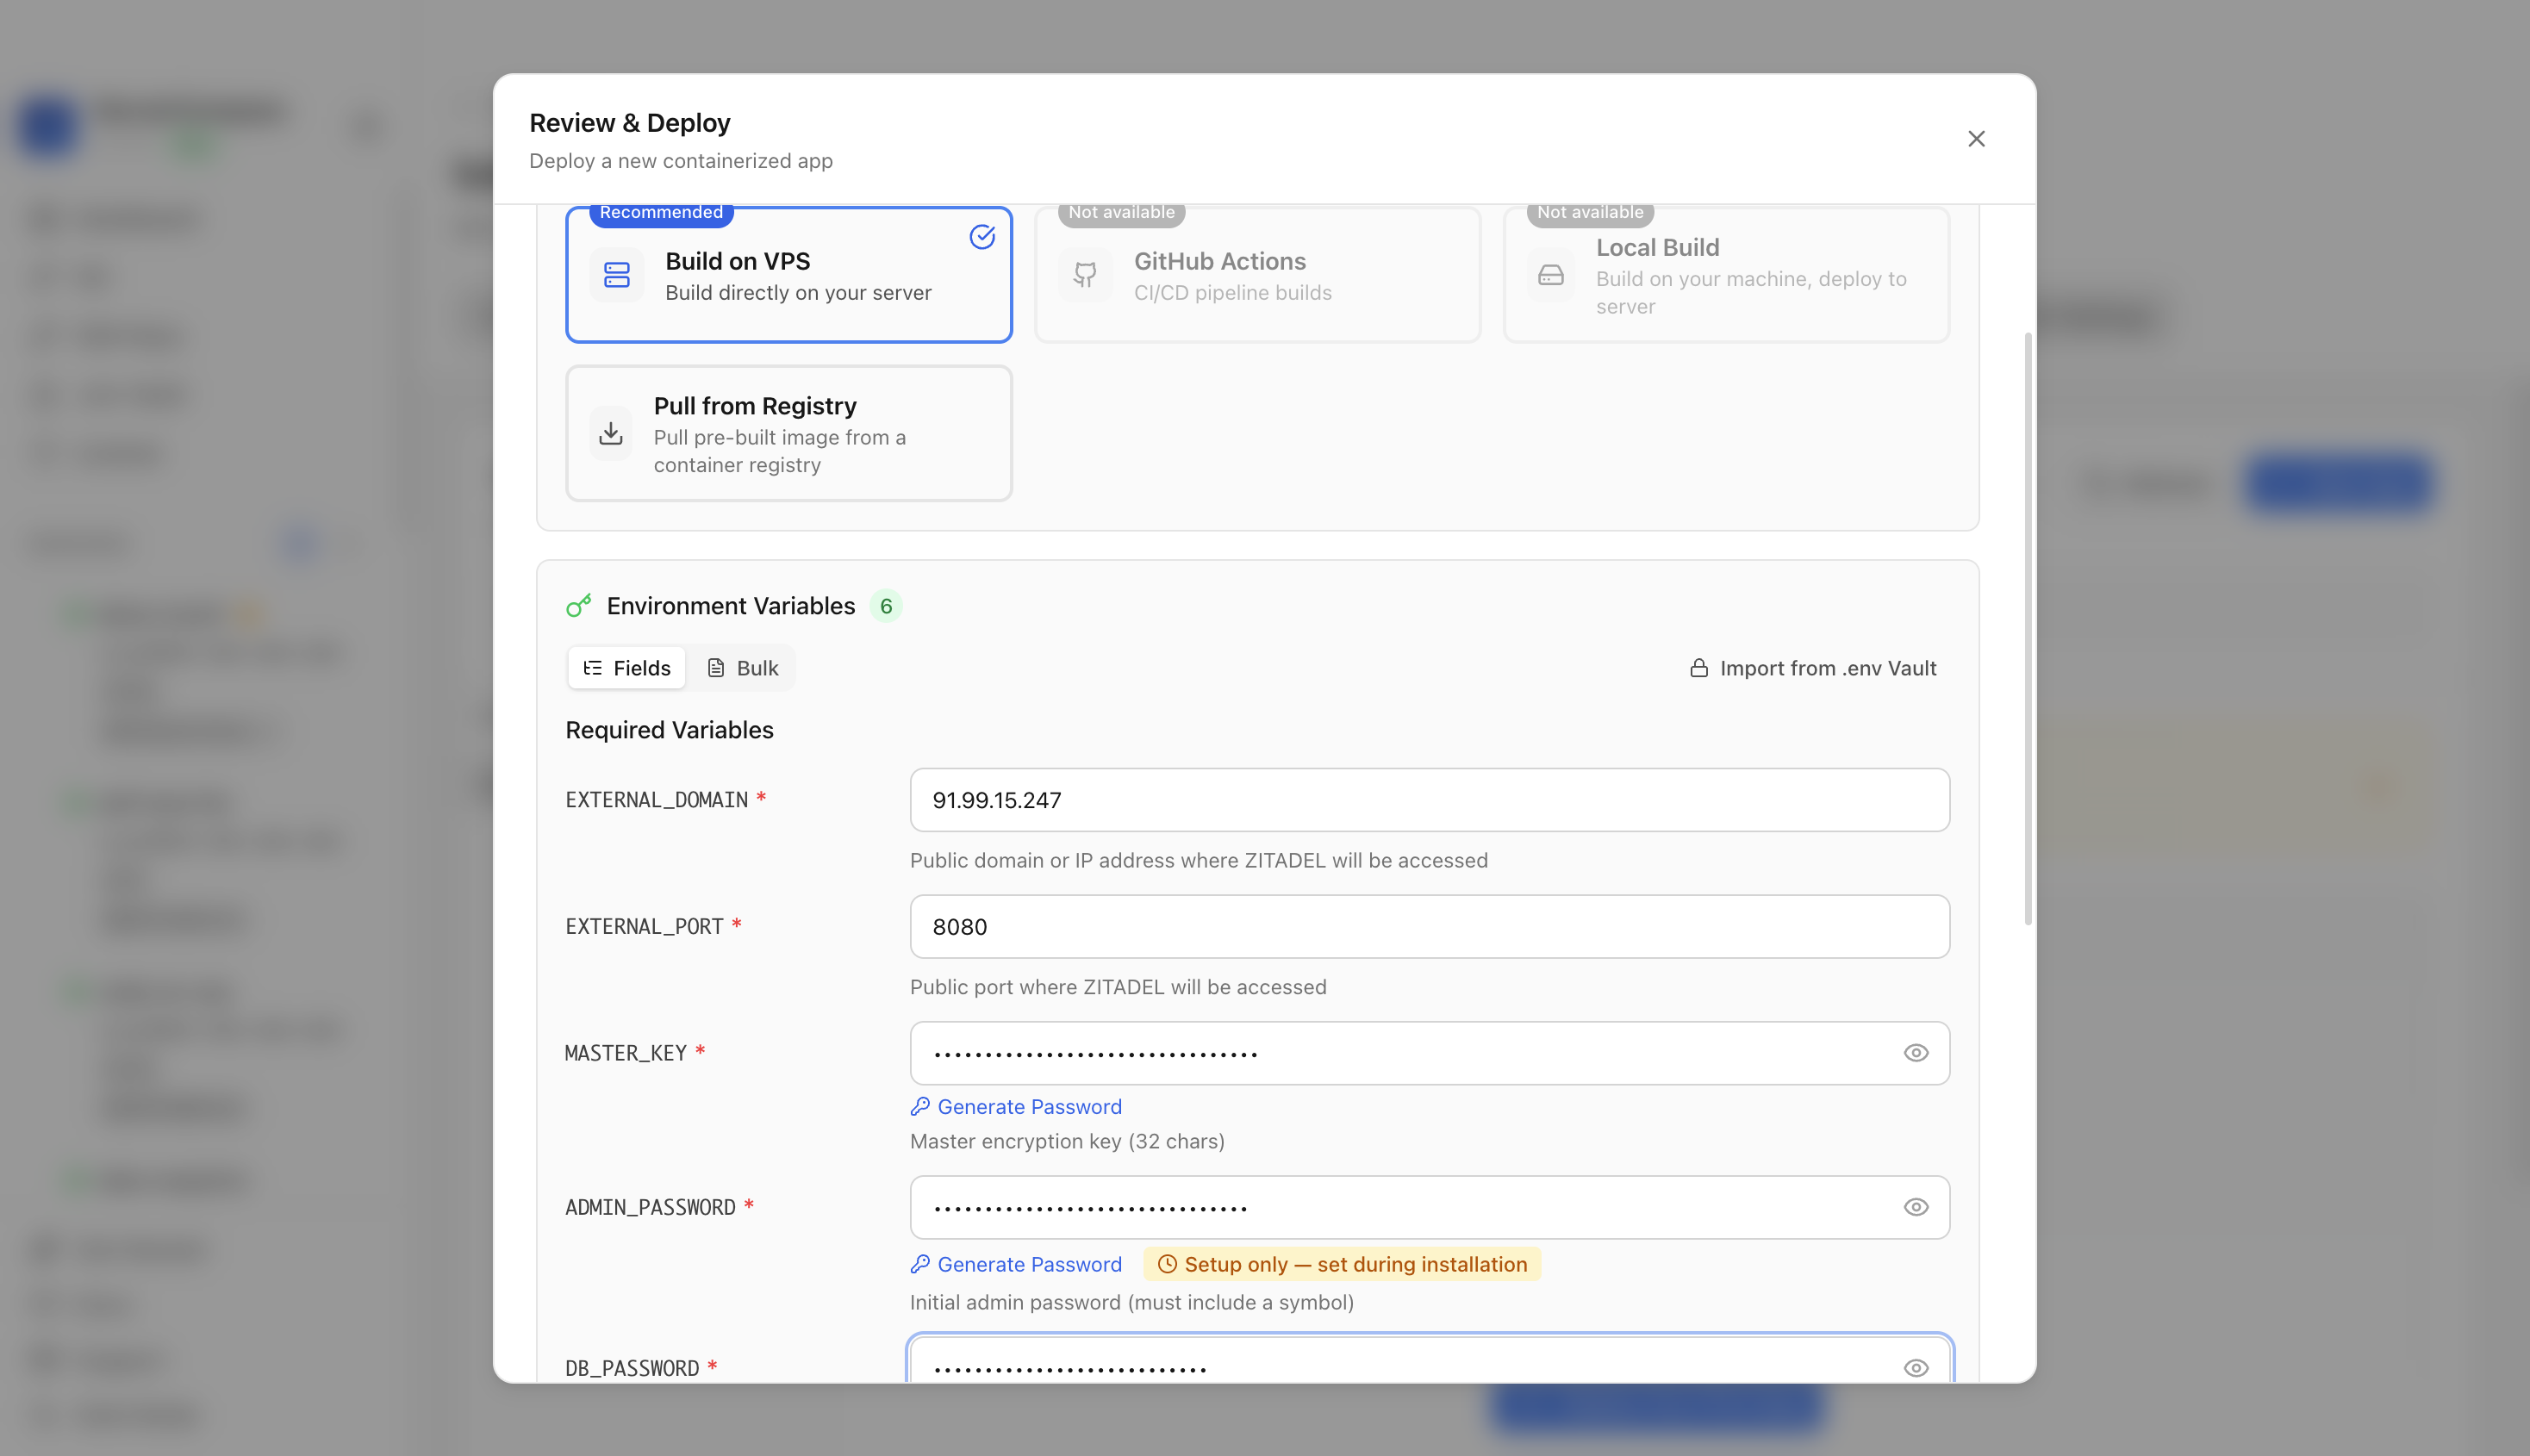Image resolution: width=2530 pixels, height=1456 pixels.
Task: Click the Local Build drive icon
Action: coord(1551,275)
